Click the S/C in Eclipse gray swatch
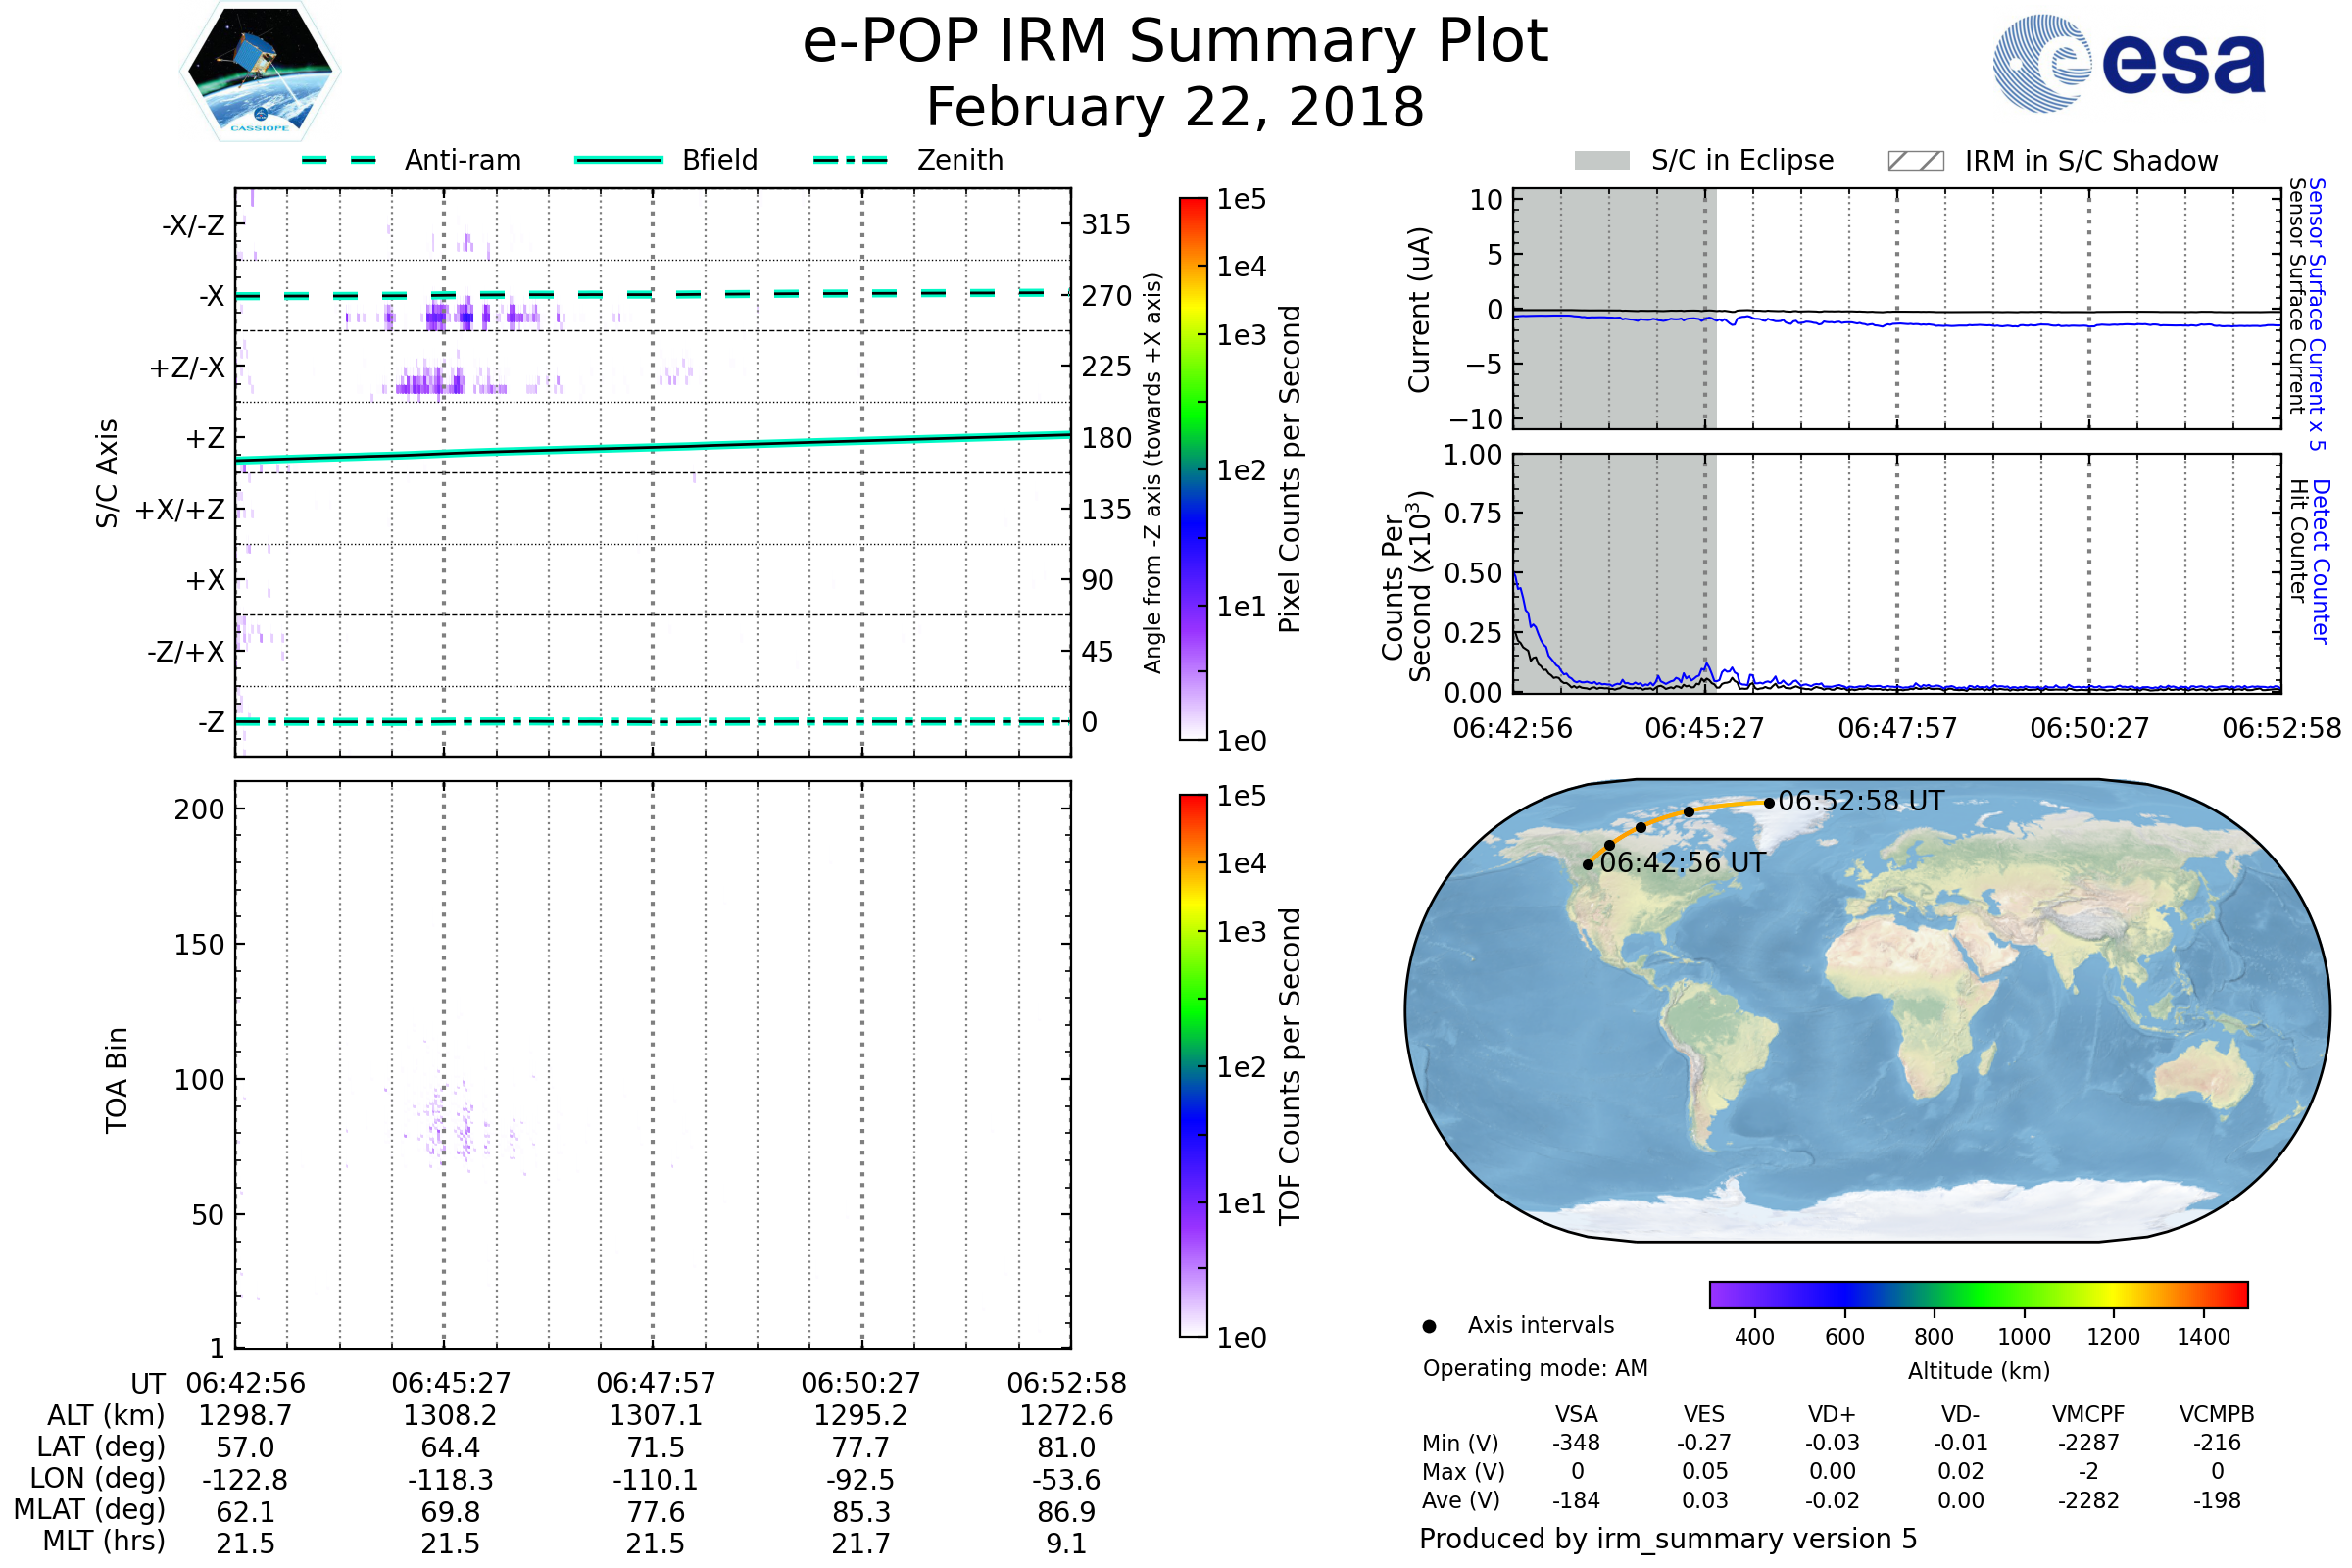Screen dimensions: 2352x1568 pos(1601,161)
